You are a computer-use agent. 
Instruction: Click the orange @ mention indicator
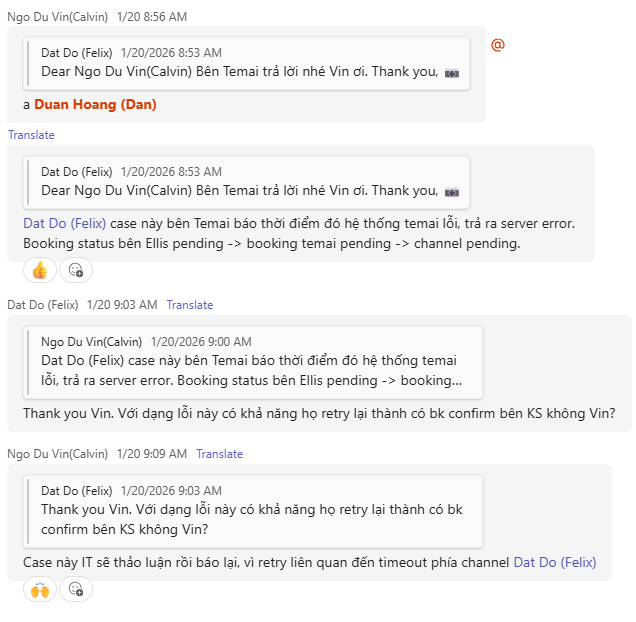(x=497, y=45)
